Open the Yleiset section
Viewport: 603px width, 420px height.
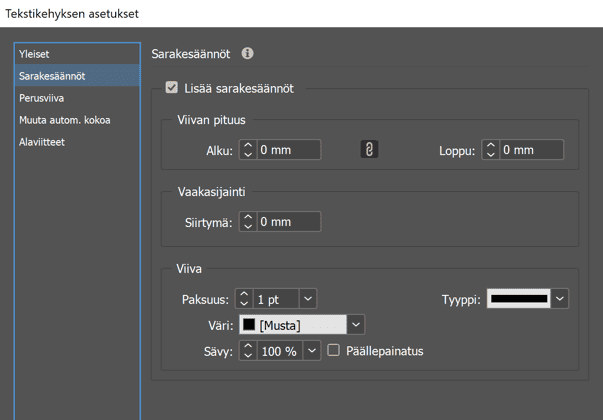[x=77, y=54]
